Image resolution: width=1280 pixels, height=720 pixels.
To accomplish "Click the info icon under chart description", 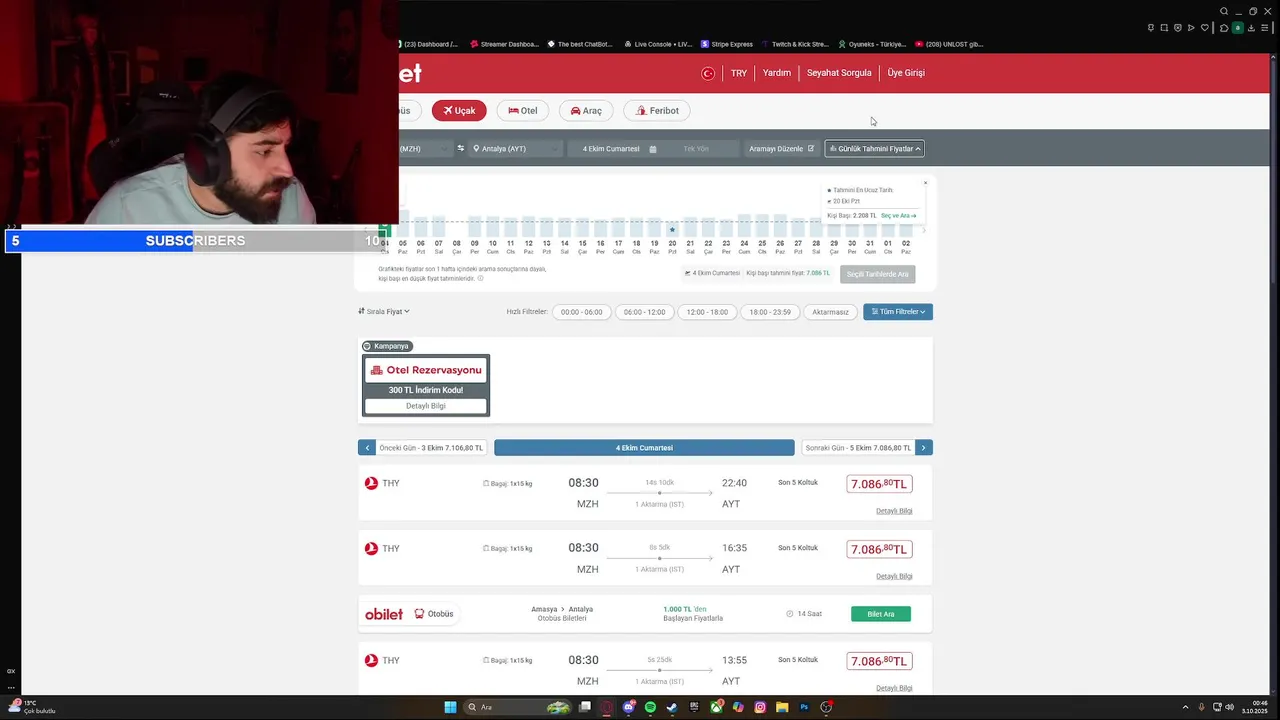I will [481, 278].
